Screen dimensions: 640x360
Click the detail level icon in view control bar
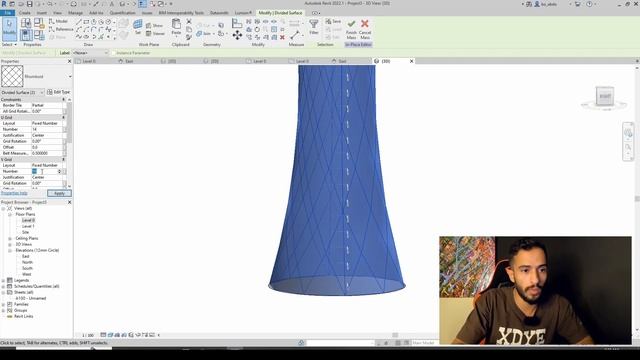click(103, 335)
